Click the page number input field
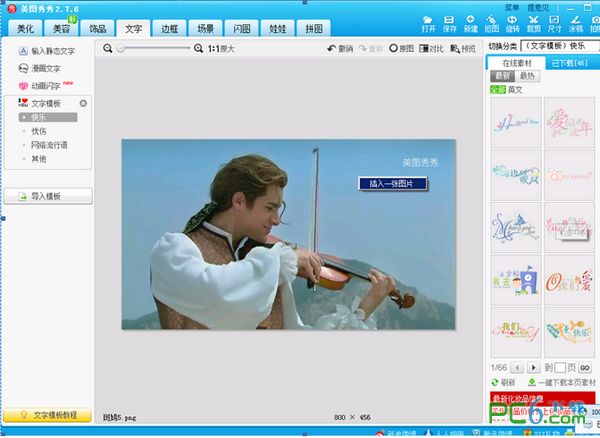The height and width of the screenshot is (438, 600). (559, 368)
